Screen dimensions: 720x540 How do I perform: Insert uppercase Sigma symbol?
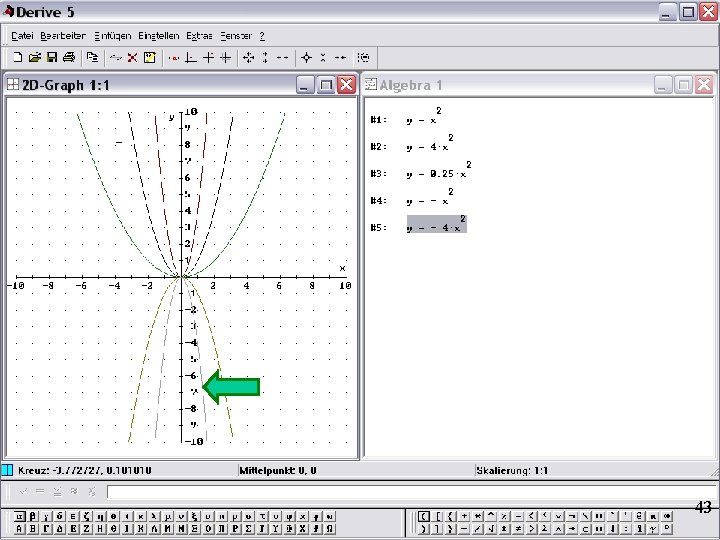point(248,529)
